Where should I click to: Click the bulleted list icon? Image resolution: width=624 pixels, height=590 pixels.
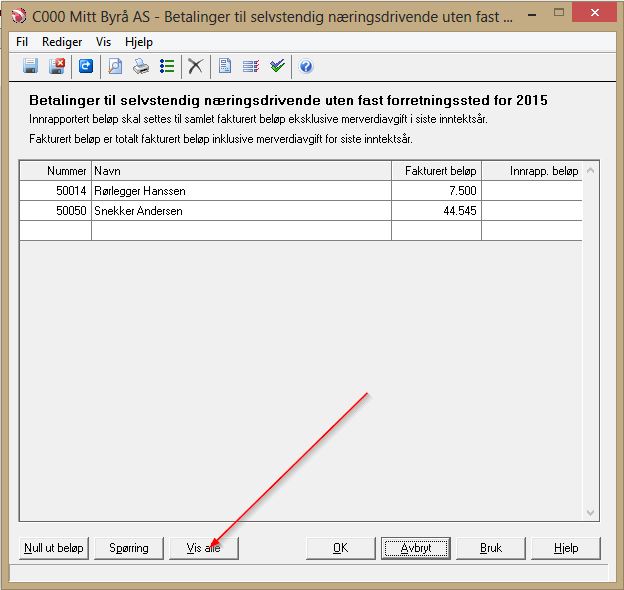tap(167, 66)
